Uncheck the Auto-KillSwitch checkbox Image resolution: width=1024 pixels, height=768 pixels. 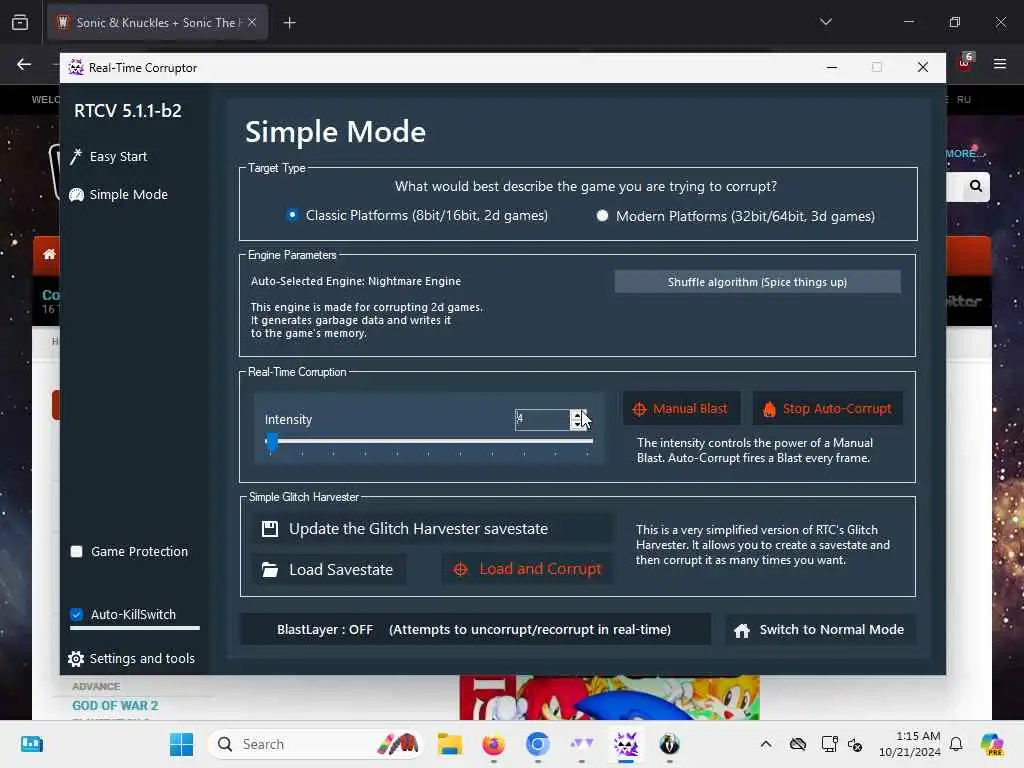click(76, 615)
